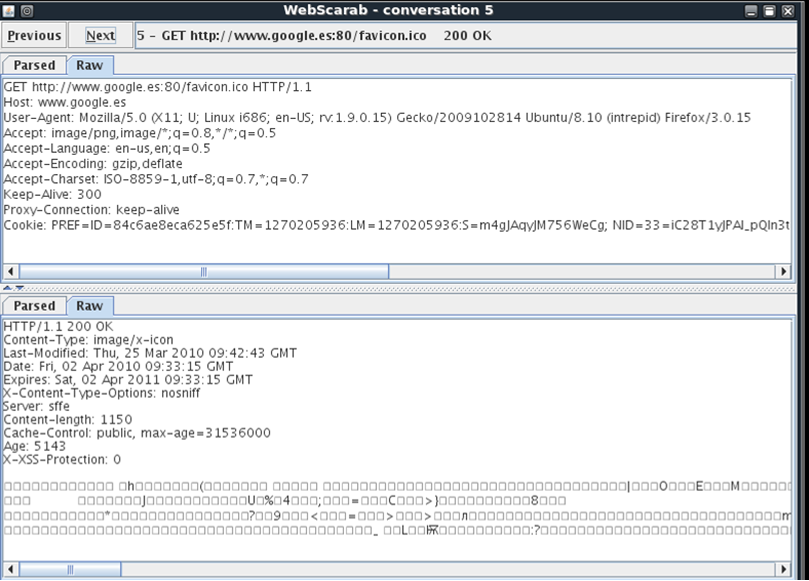The width and height of the screenshot is (809, 581).
Task: Open the conversation URL dropdown field
Action: (x=465, y=36)
